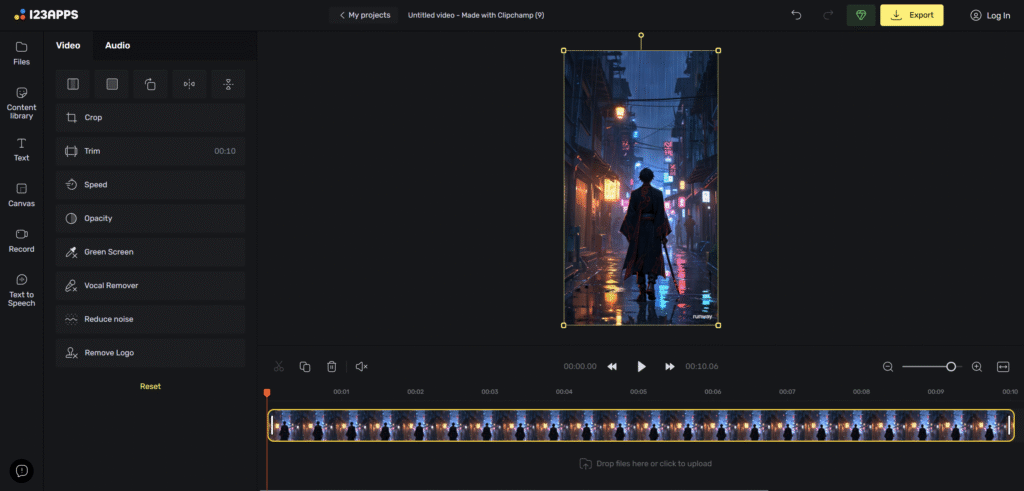
Task: Open the Canvas settings panel
Action: pyautogui.click(x=22, y=195)
